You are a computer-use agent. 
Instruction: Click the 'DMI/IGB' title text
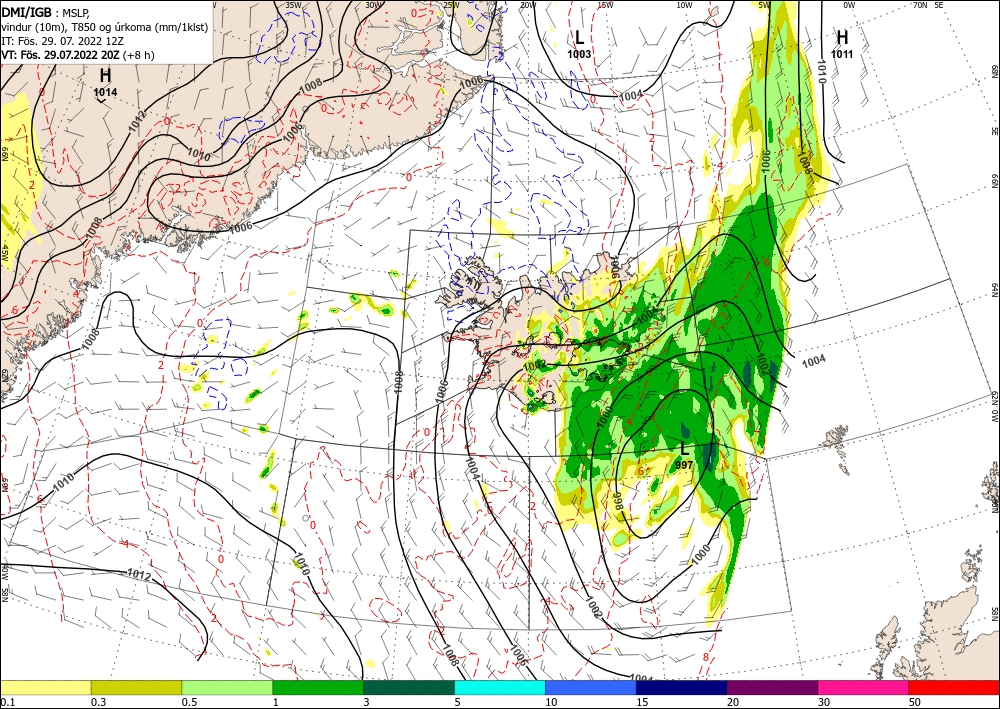tap(26, 13)
